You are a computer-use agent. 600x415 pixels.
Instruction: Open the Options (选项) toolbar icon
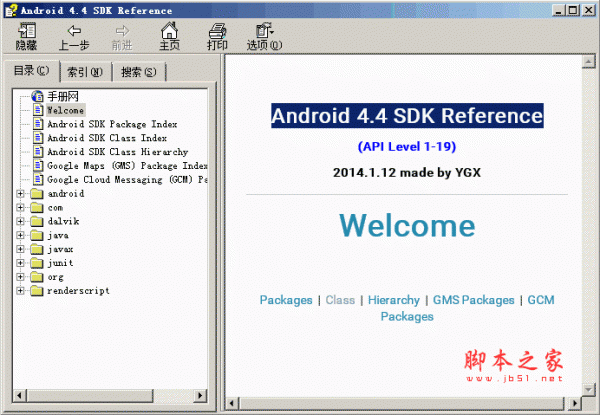[x=264, y=30]
